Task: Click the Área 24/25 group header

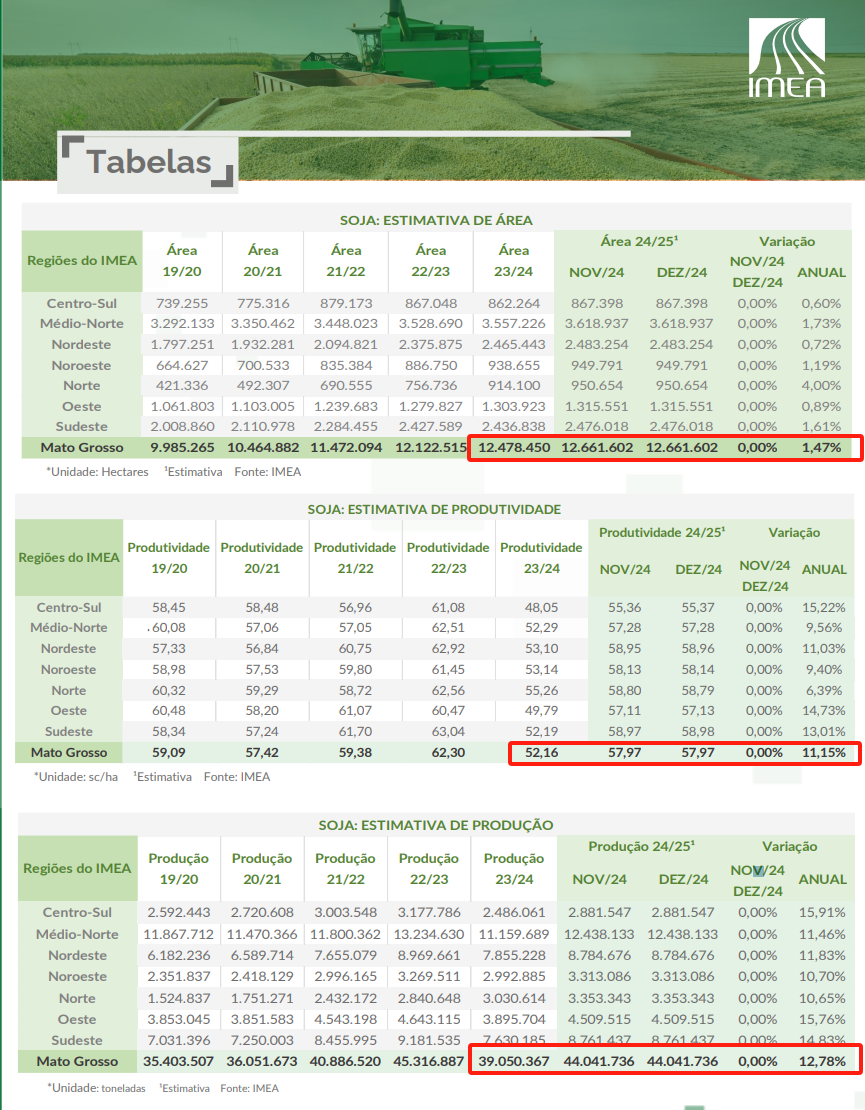Action: point(640,241)
